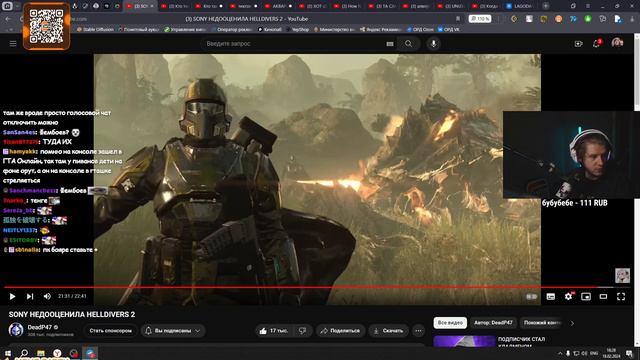Click the video title SONY НЕДООЦЕНИЛА HELLDIVERS 2
The height and width of the screenshot is (360, 640).
pyautogui.click(x=72, y=314)
